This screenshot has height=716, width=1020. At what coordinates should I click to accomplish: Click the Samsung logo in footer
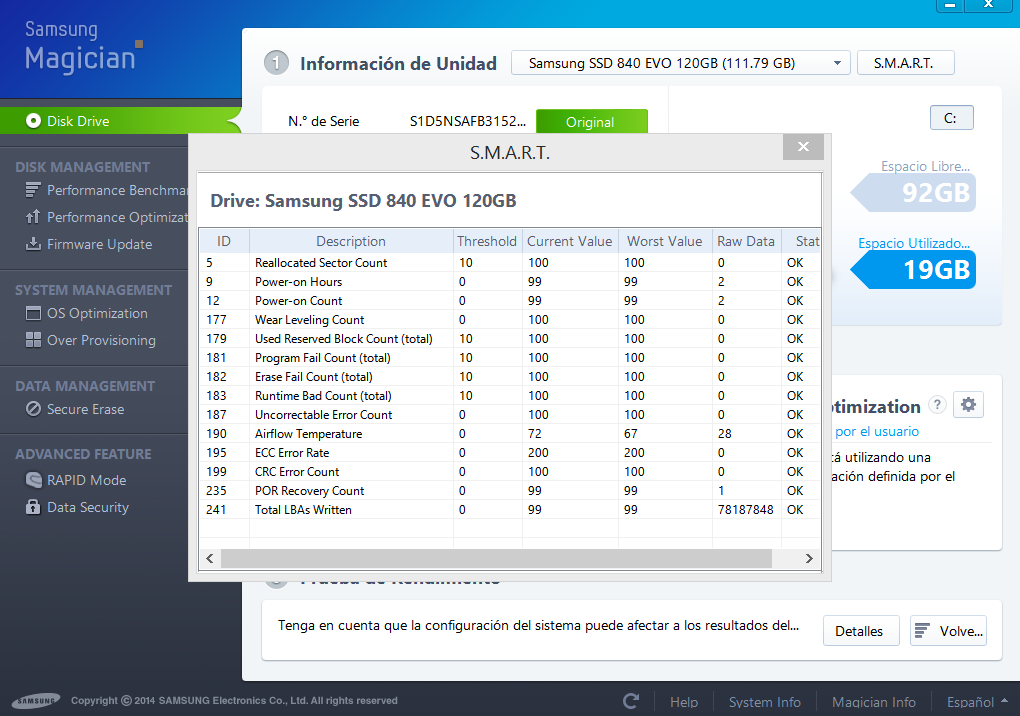point(36,700)
